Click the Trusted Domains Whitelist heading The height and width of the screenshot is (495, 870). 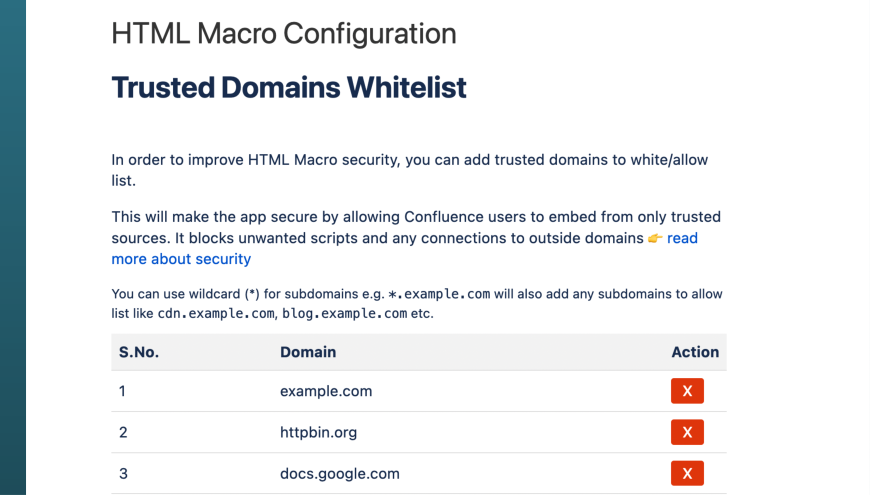pyautogui.click(x=289, y=88)
